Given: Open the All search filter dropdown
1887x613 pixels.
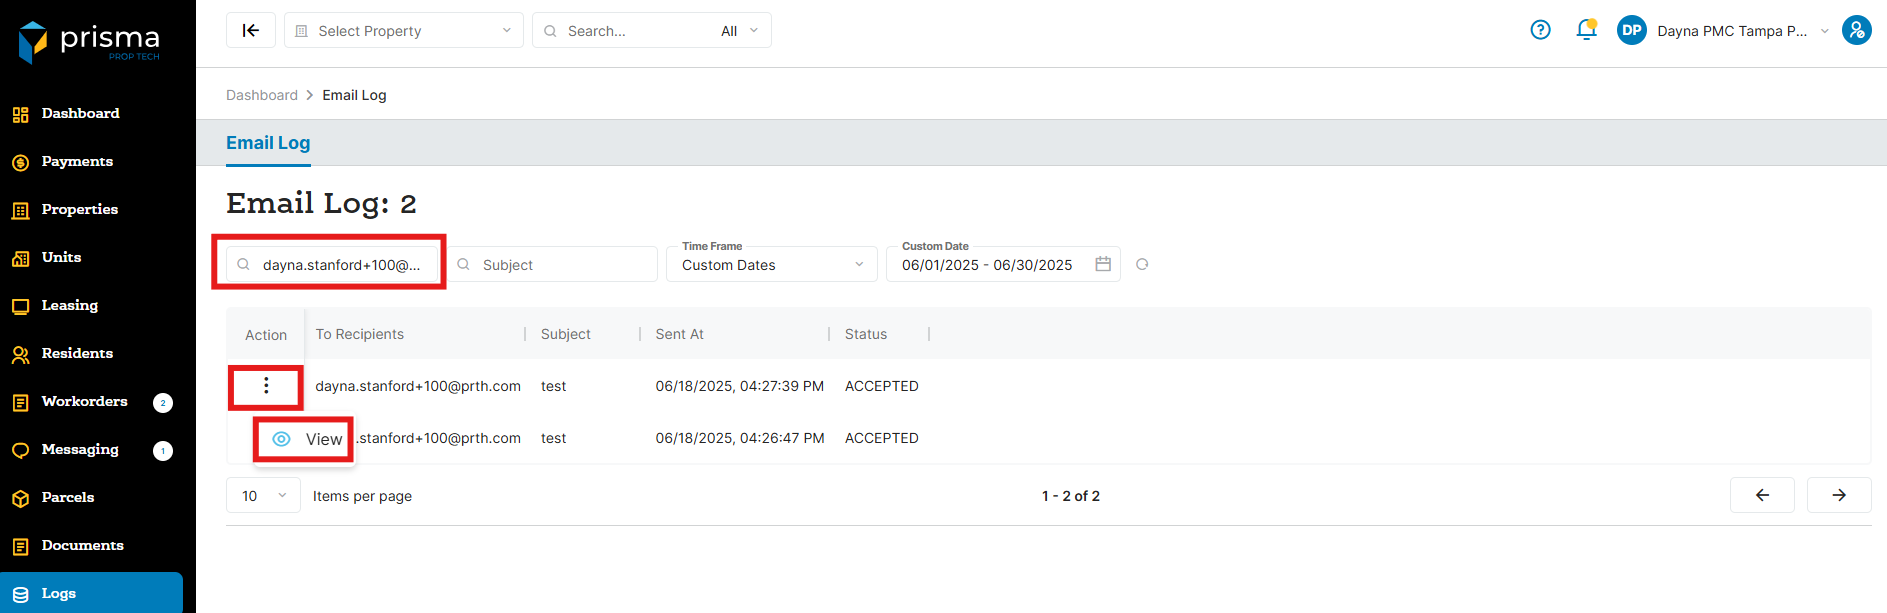Looking at the screenshot, I should pos(739,31).
